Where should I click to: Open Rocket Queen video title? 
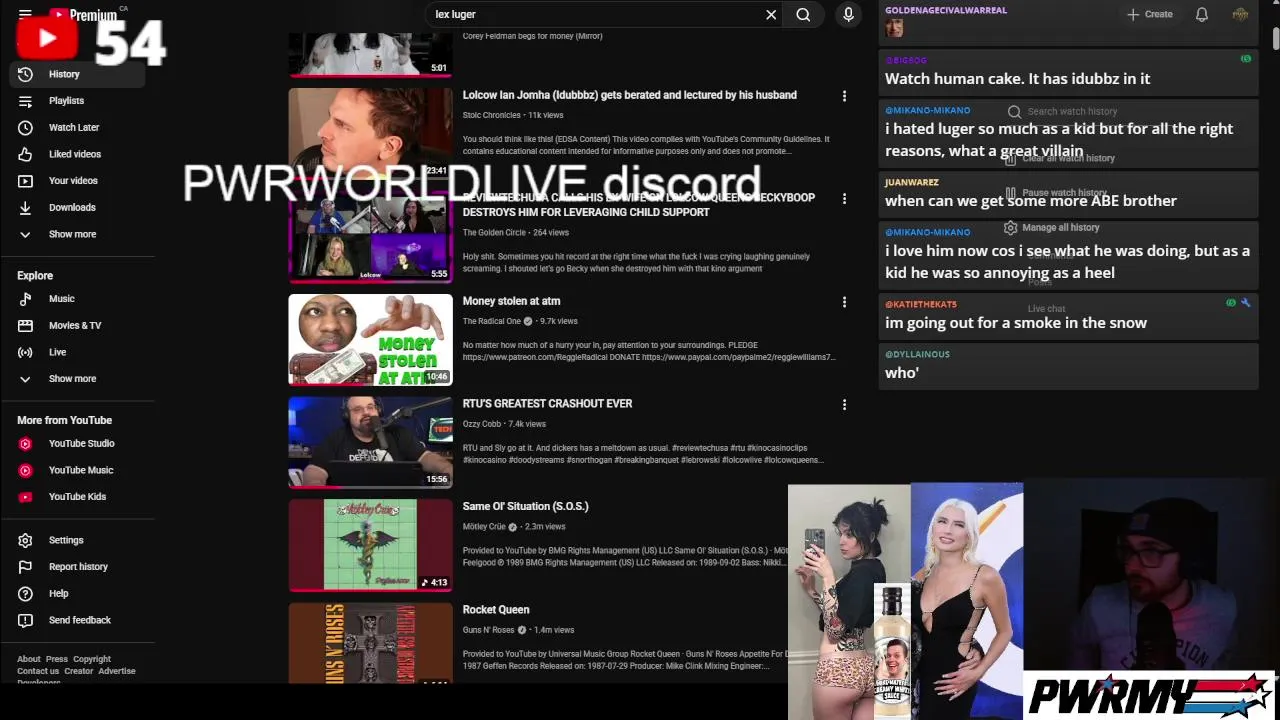click(496, 610)
